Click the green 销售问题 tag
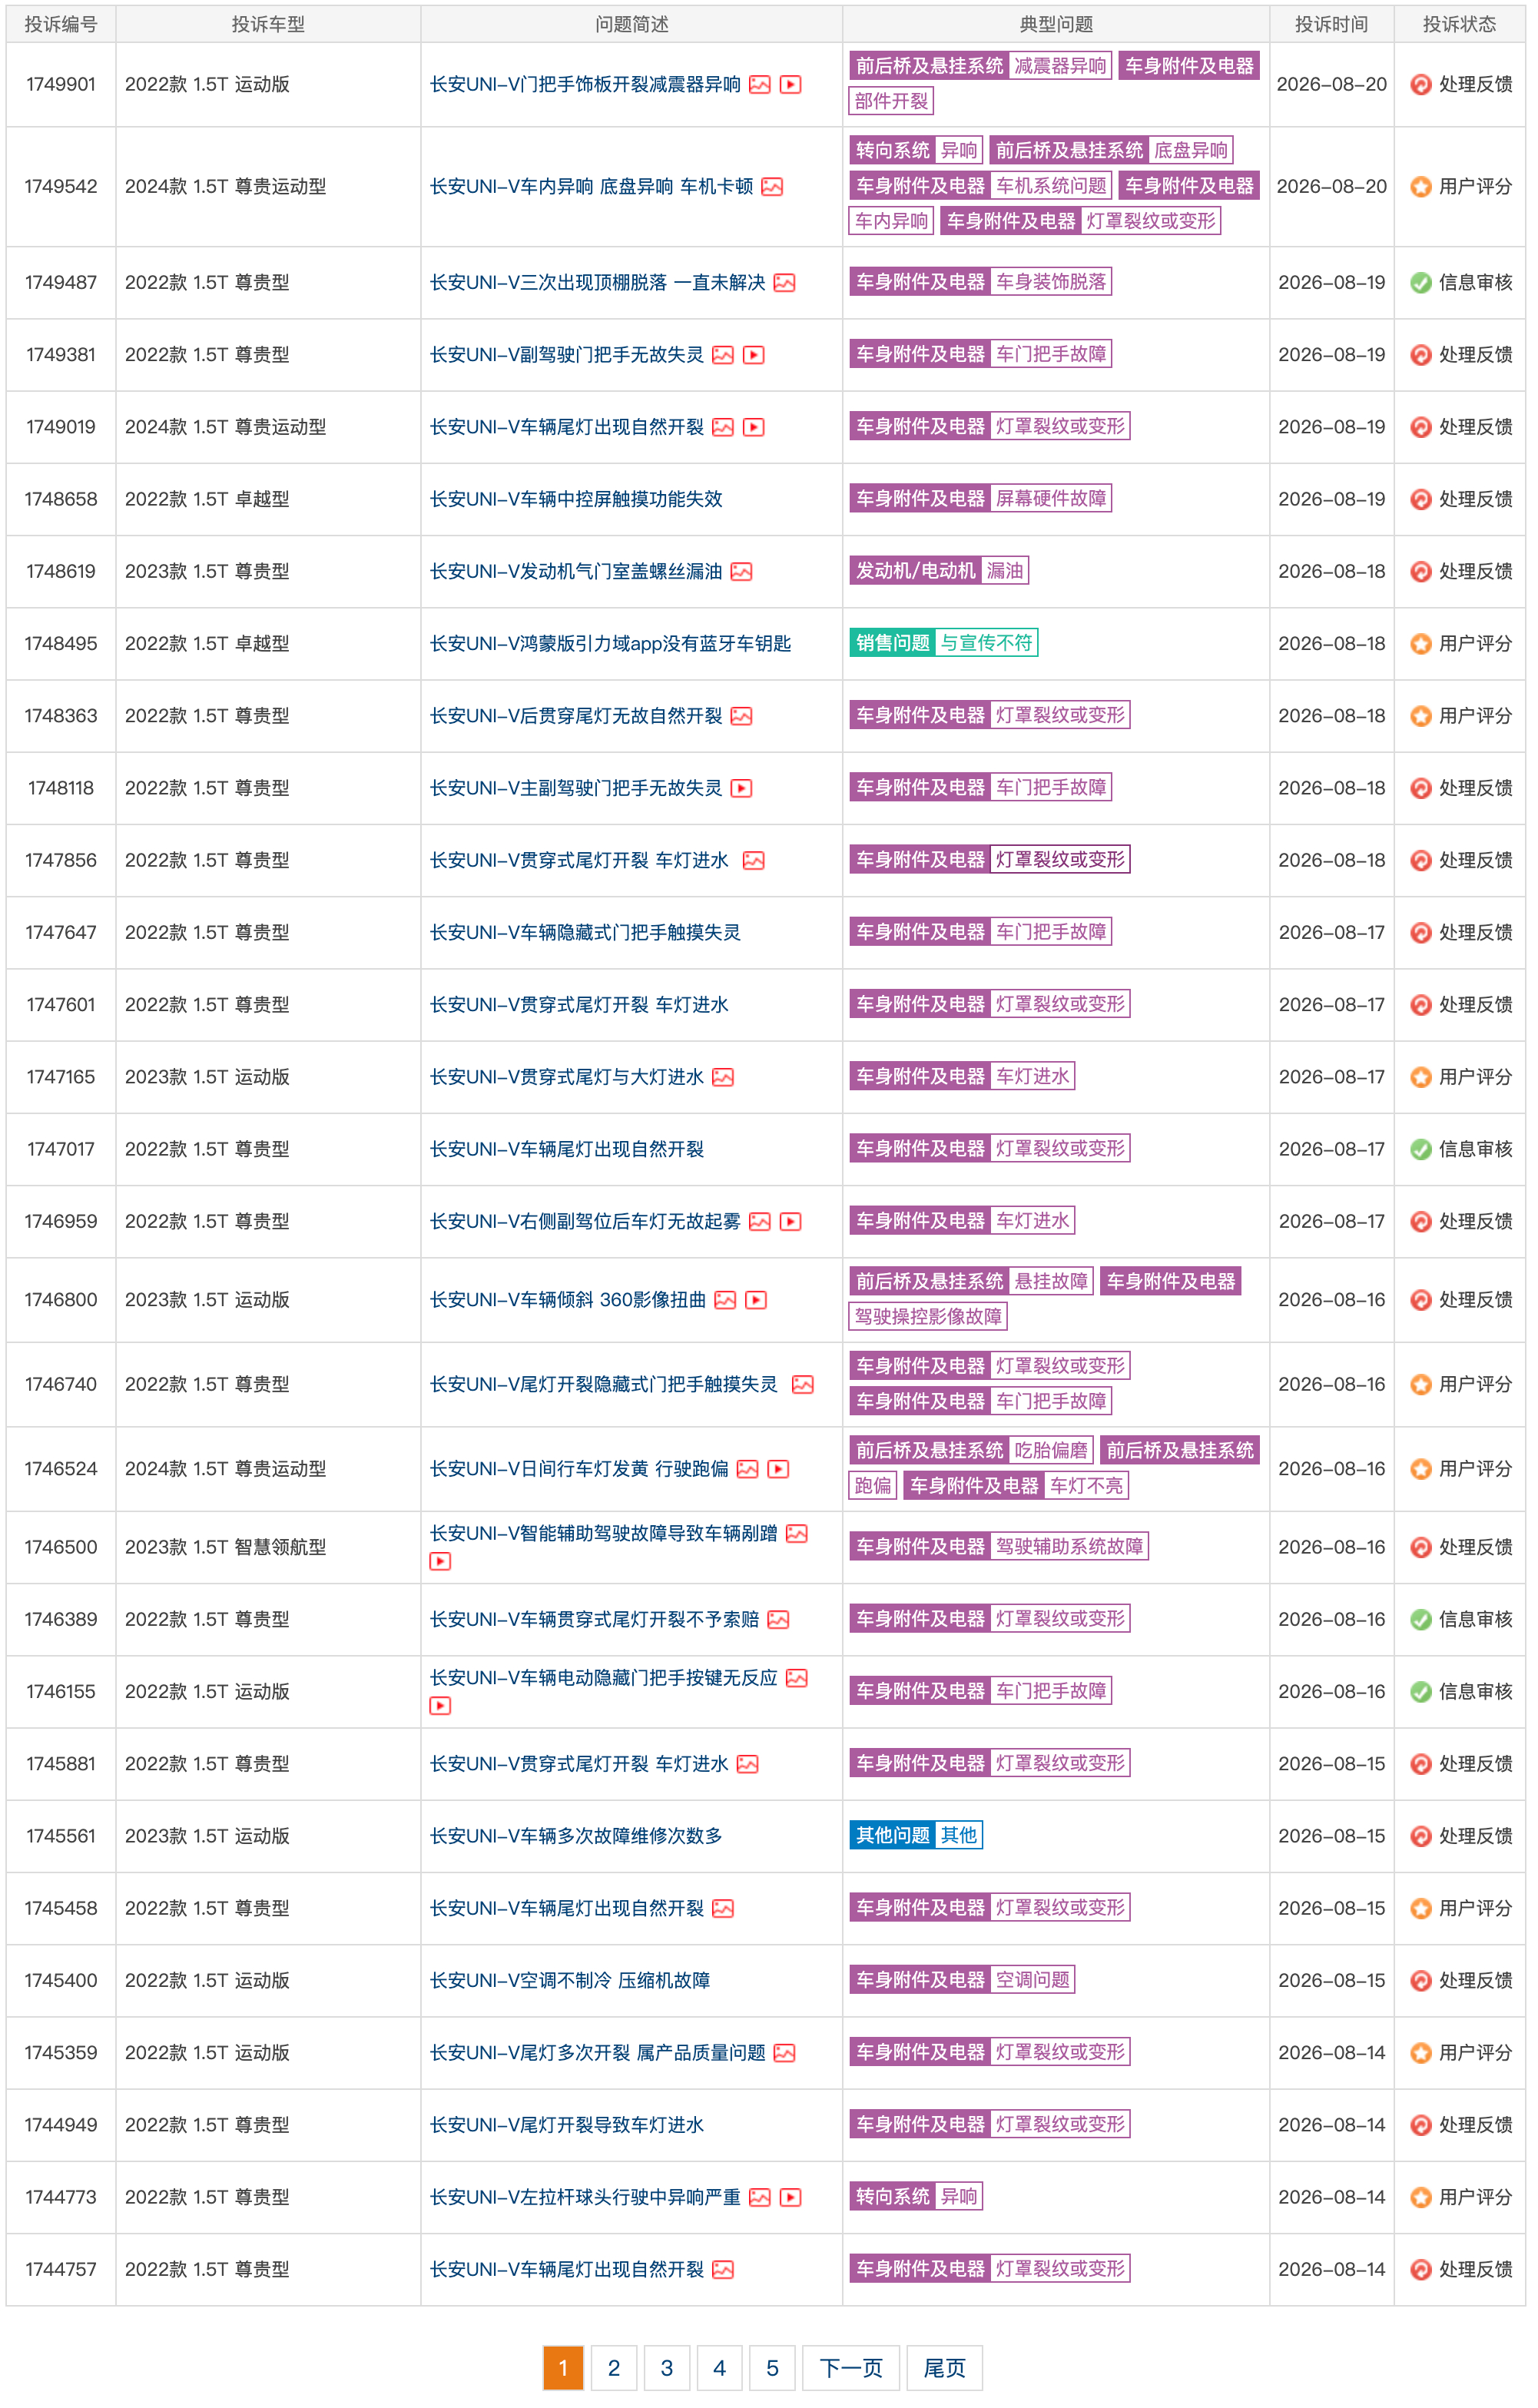This screenshot has height=2408, width=1538. pyautogui.click(x=892, y=643)
